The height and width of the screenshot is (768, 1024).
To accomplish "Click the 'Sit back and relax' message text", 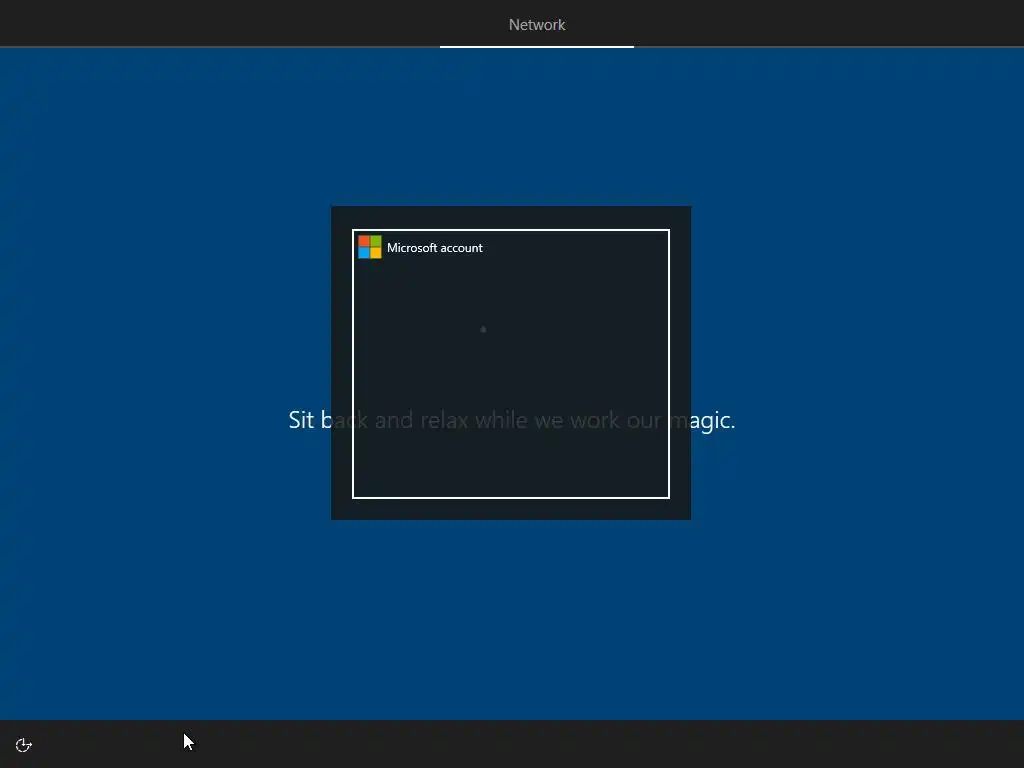I will [x=512, y=420].
